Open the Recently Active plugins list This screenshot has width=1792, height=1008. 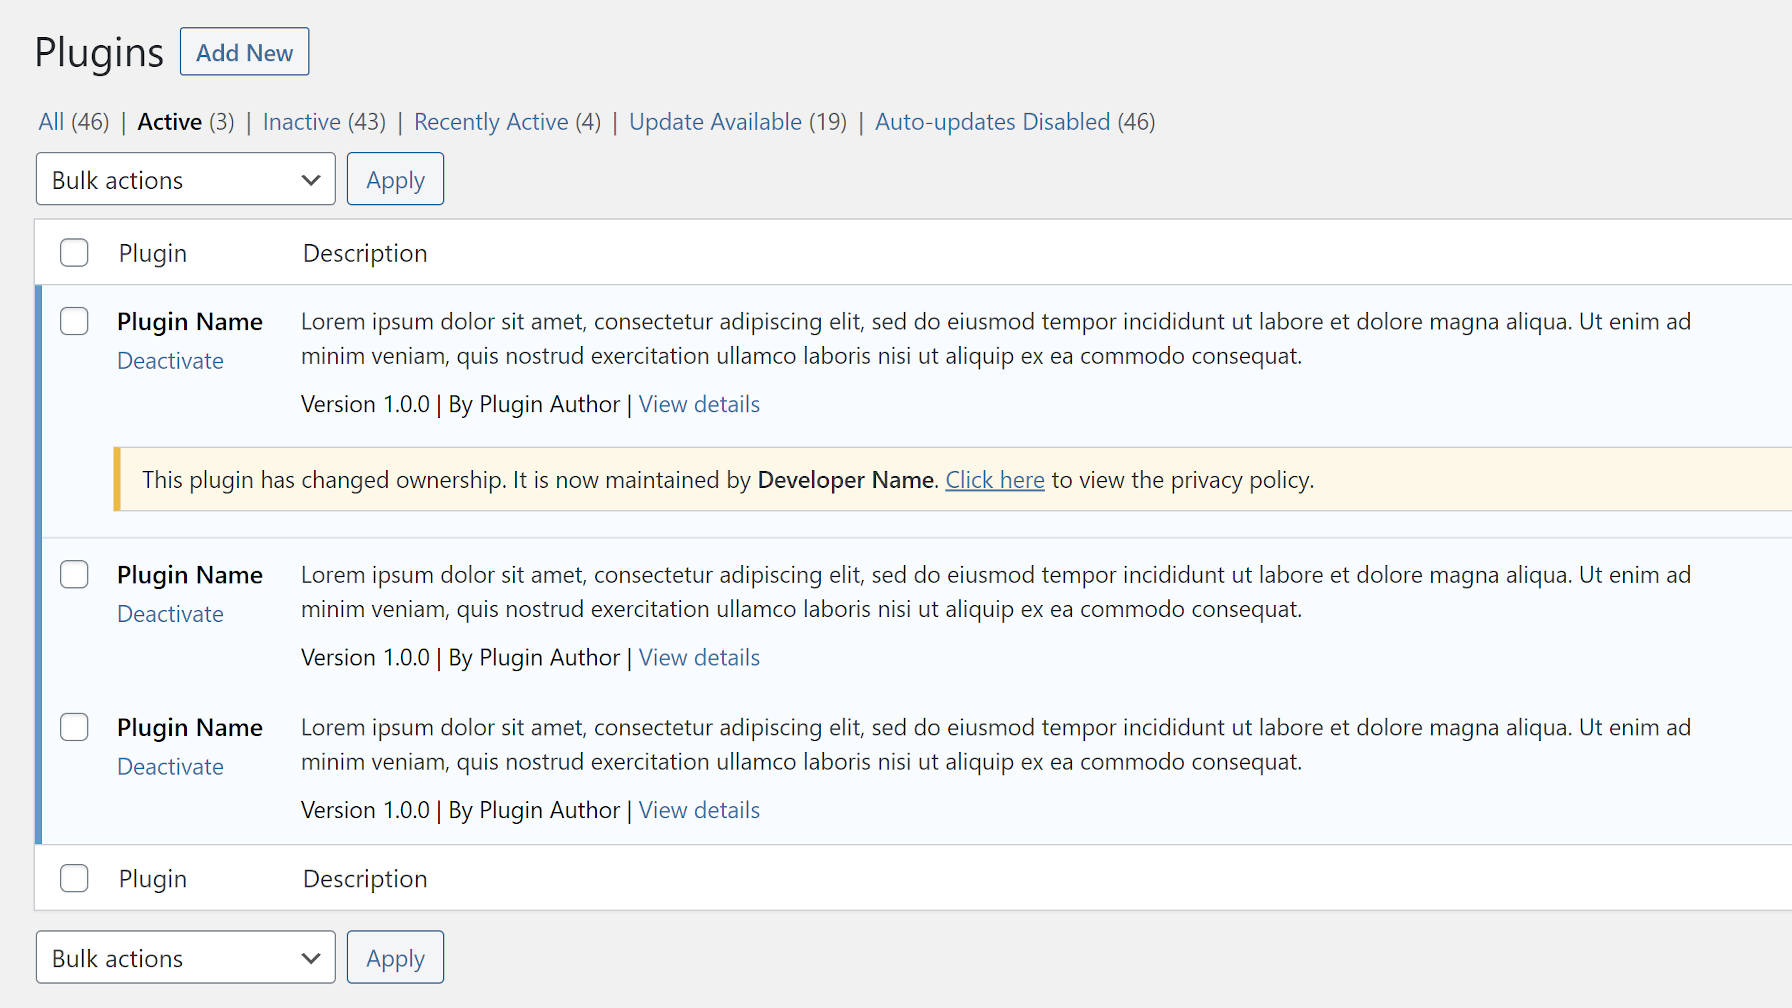point(491,121)
